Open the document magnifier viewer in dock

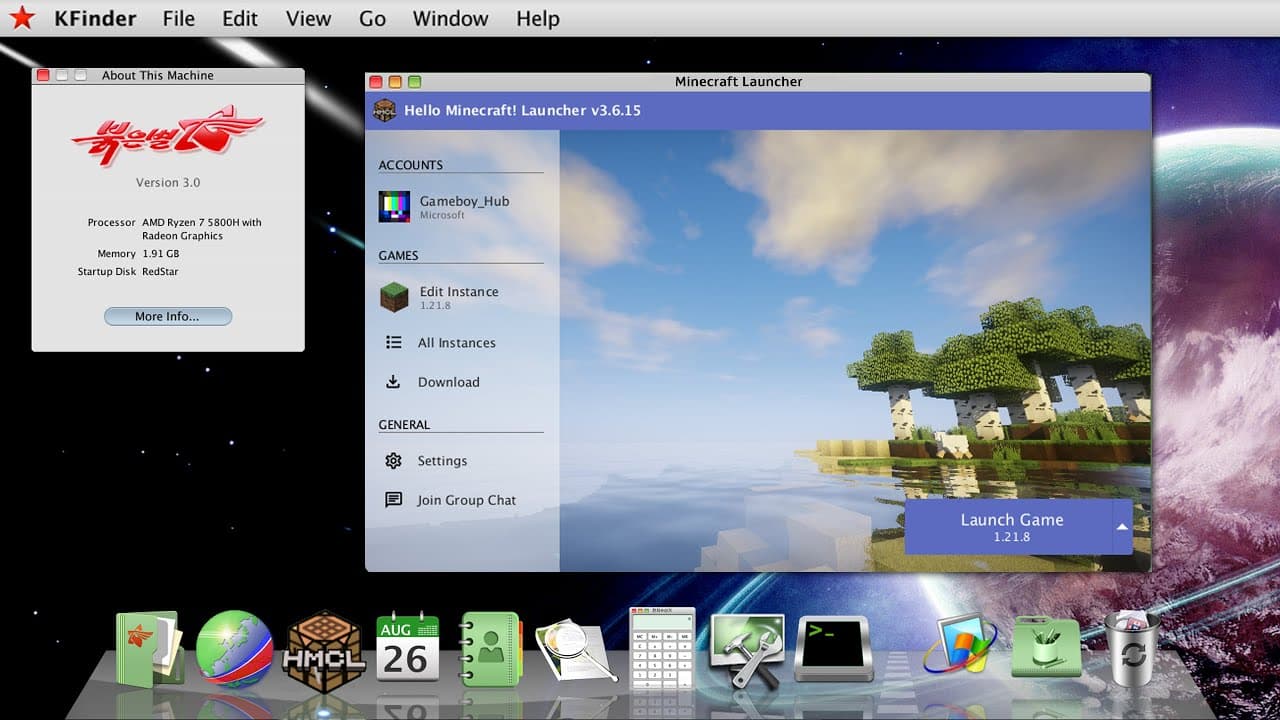[x=575, y=651]
